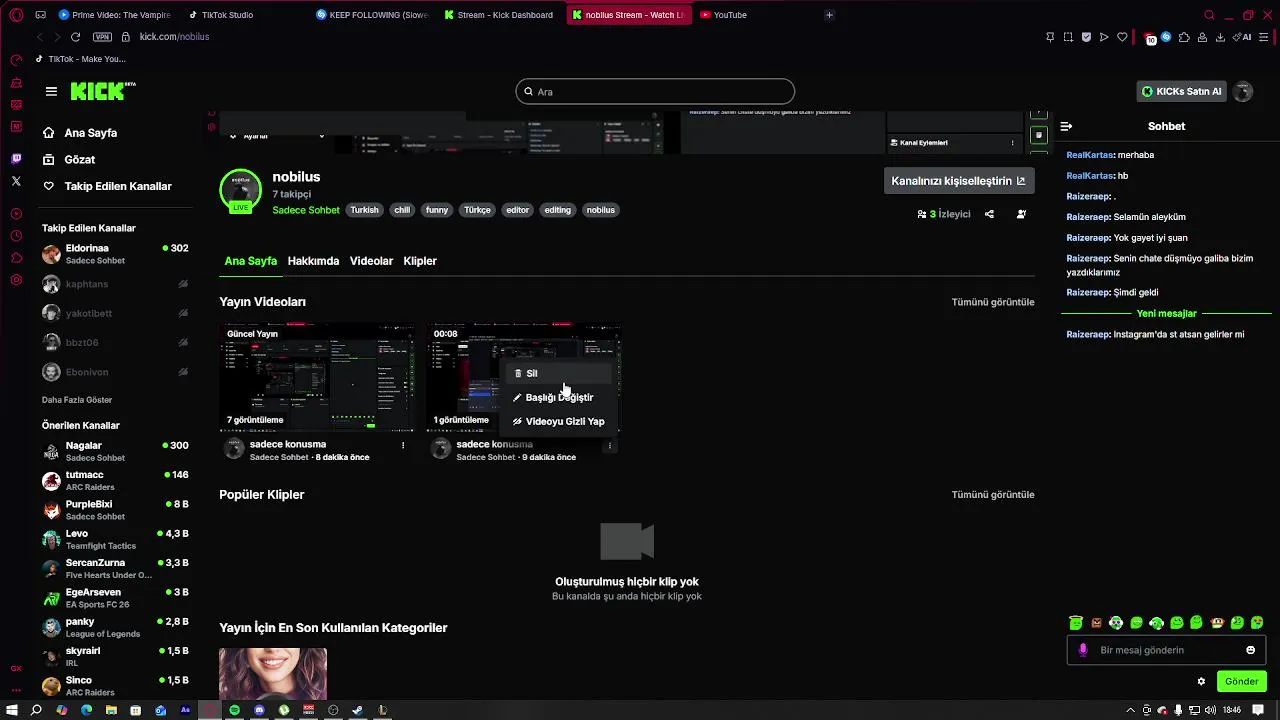Viewport: 1280px width, 720px height.
Task: Click the Sadece Sohbet category under nobilus
Action: pyautogui.click(x=306, y=210)
